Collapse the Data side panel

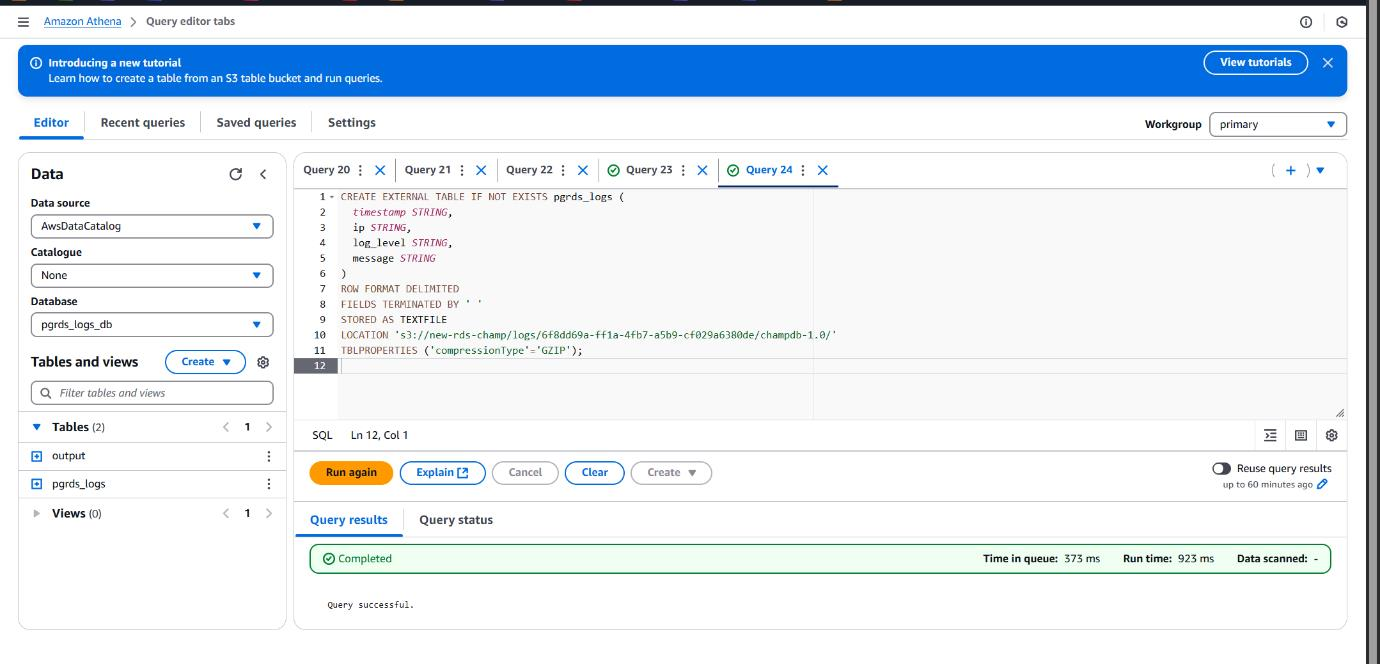[x=263, y=174]
